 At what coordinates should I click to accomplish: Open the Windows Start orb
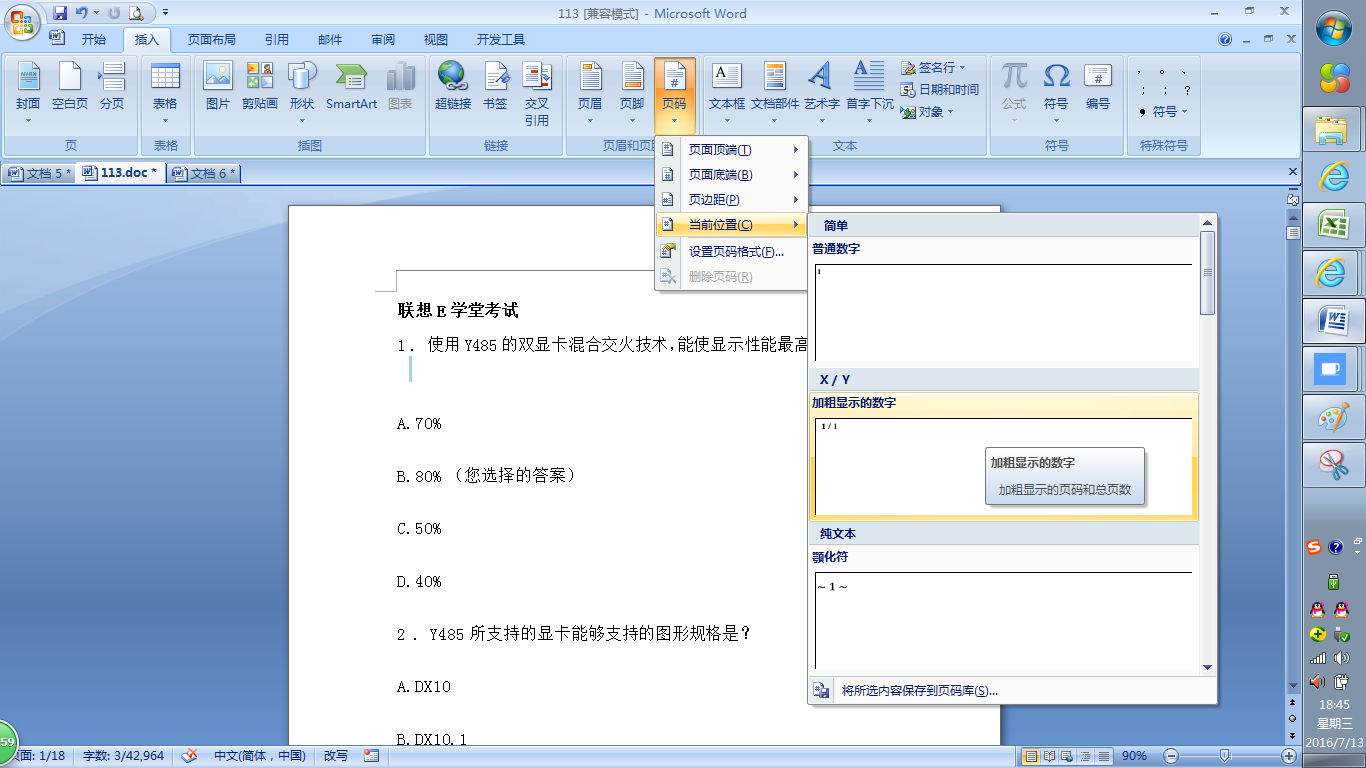coord(1334,28)
